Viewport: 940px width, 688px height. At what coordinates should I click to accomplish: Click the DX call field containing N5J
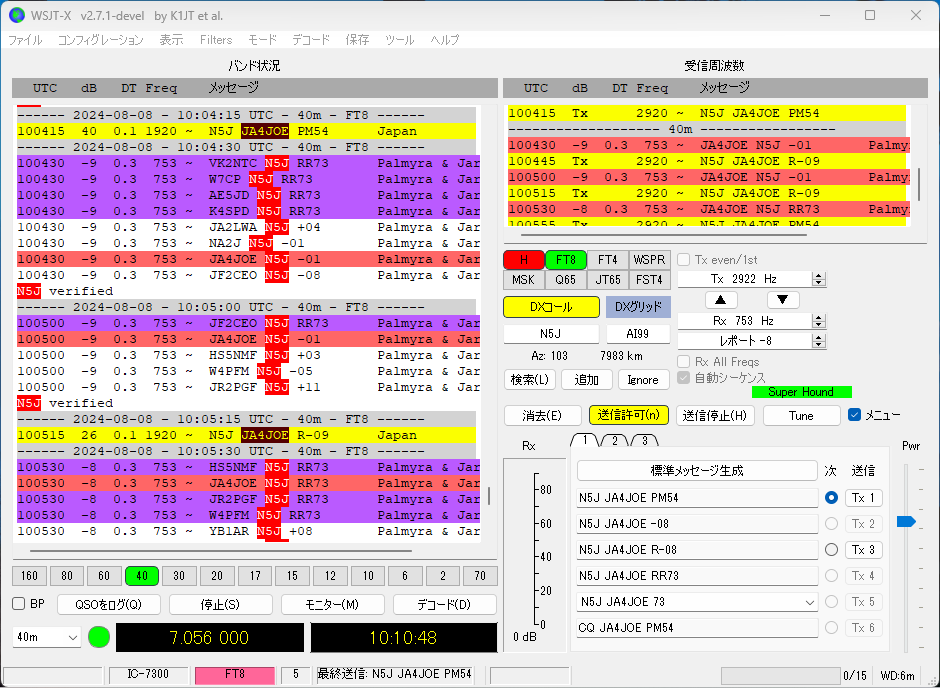tap(551, 334)
